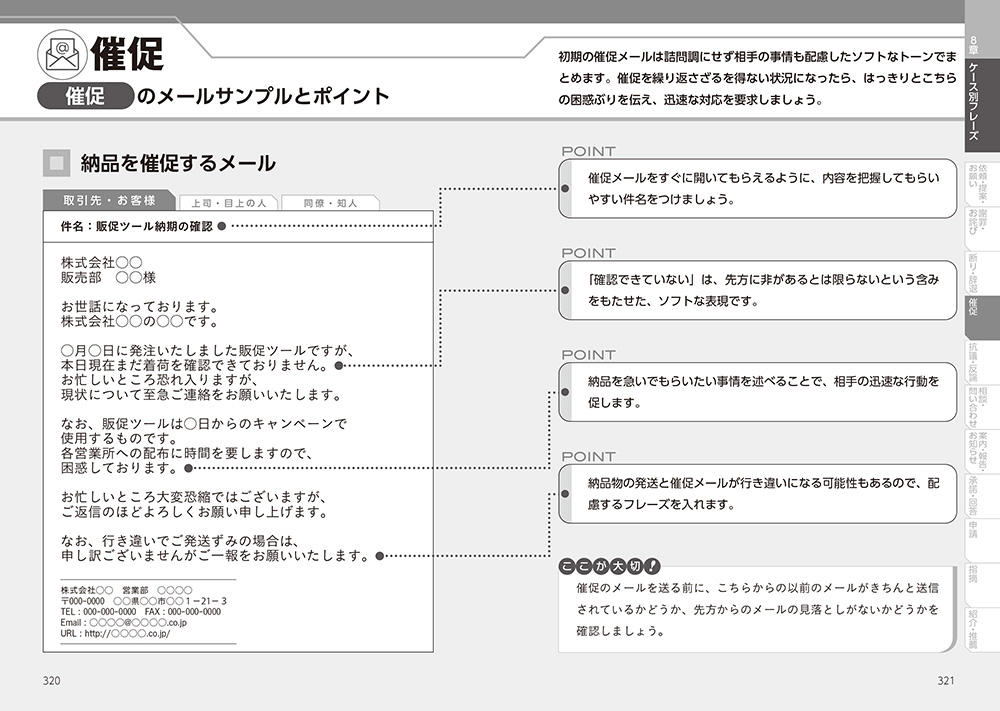Click the gray square beside 納品を催促するメール
The image size is (1000, 711).
tap(57, 163)
